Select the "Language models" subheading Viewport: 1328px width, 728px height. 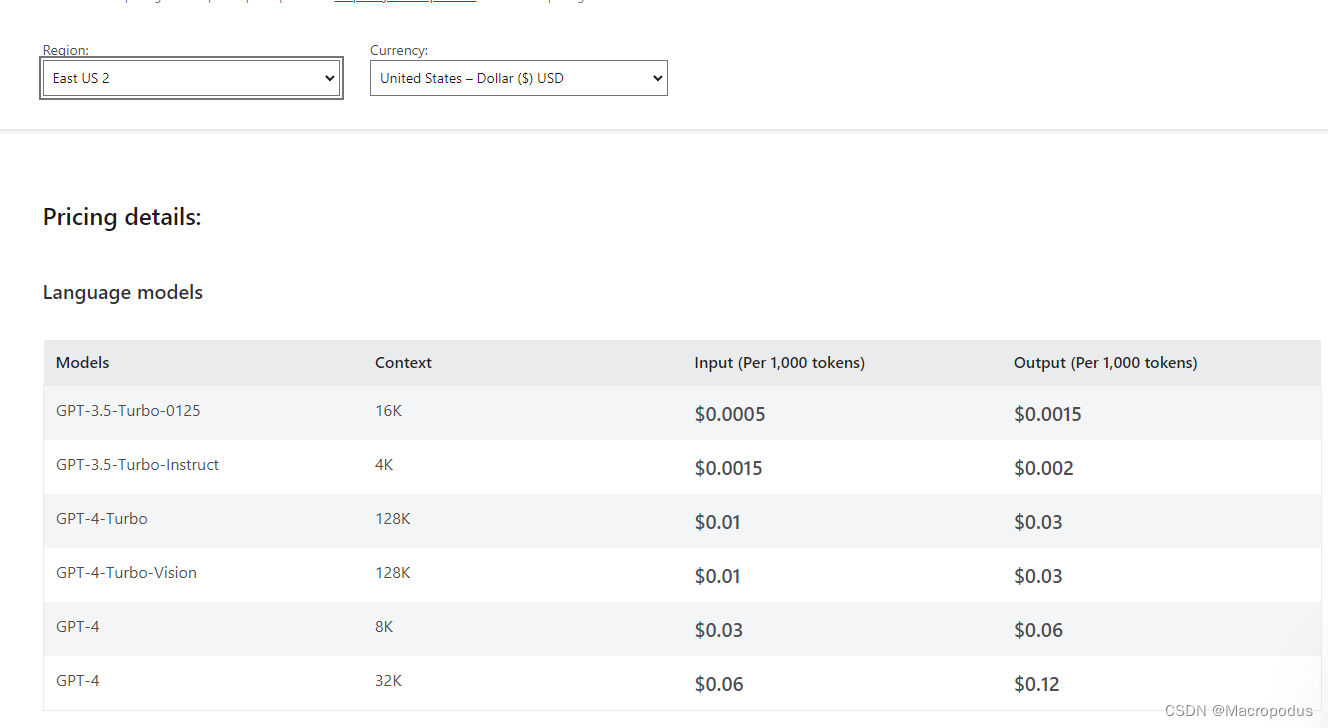(123, 293)
